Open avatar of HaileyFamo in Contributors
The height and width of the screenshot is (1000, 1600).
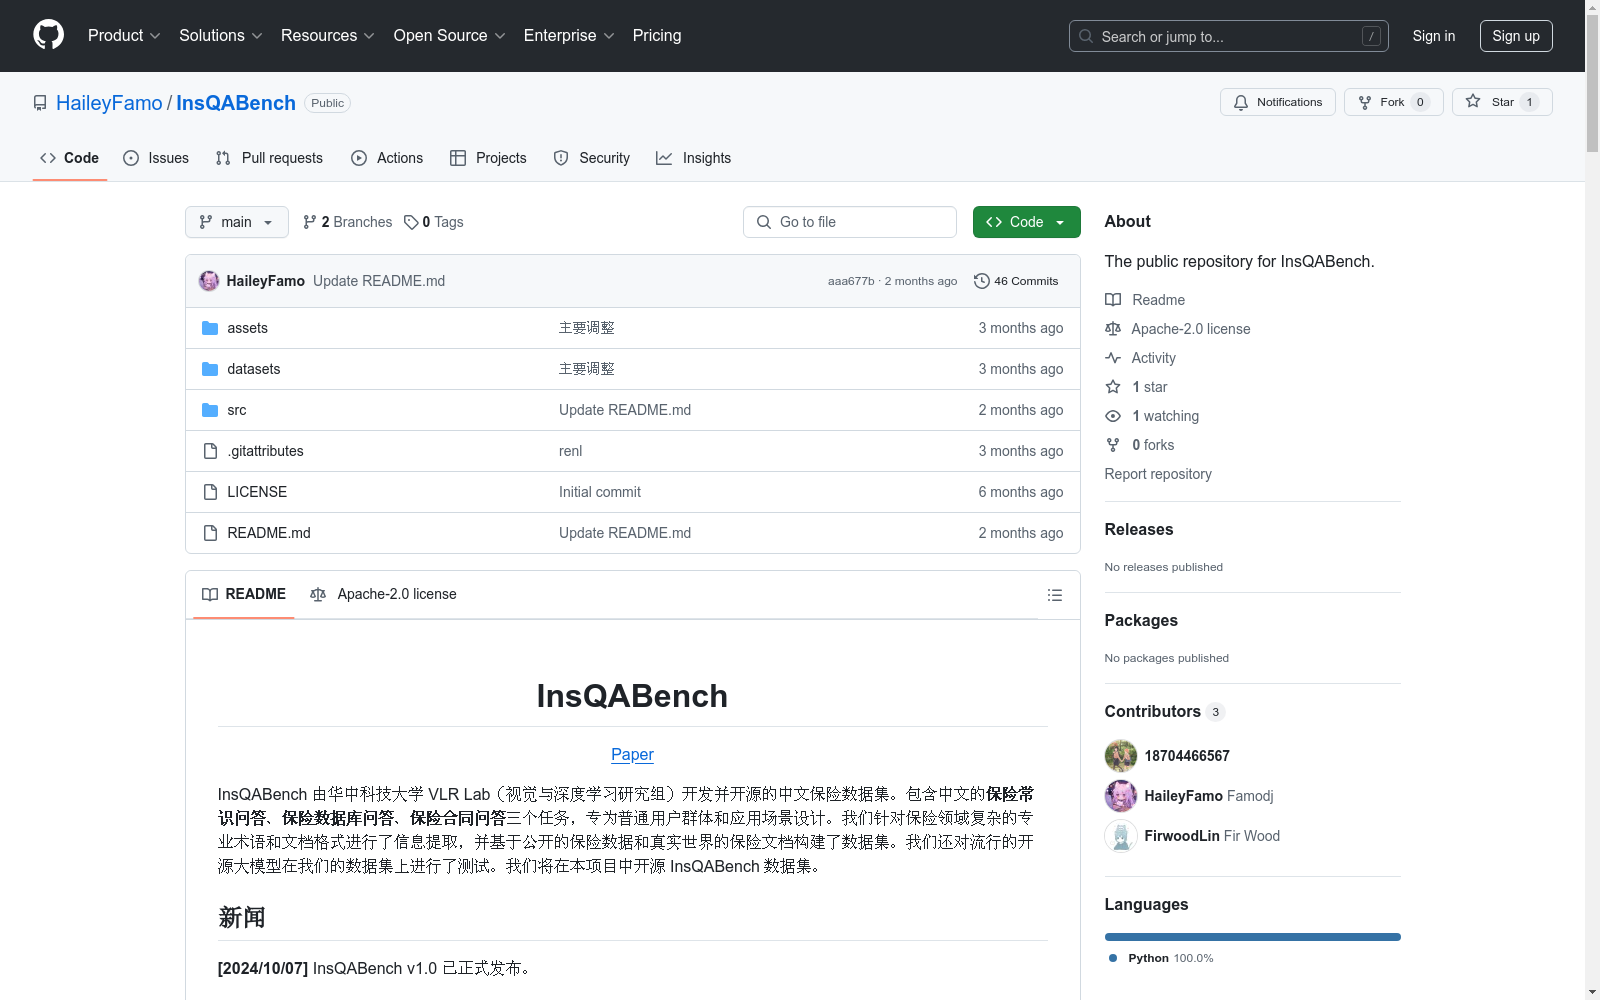point(1121,796)
